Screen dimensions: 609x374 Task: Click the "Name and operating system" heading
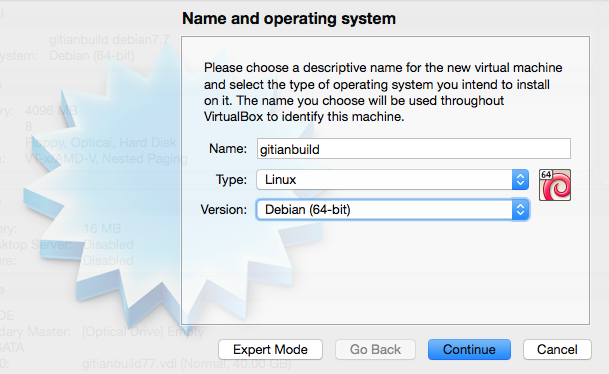pos(289,19)
